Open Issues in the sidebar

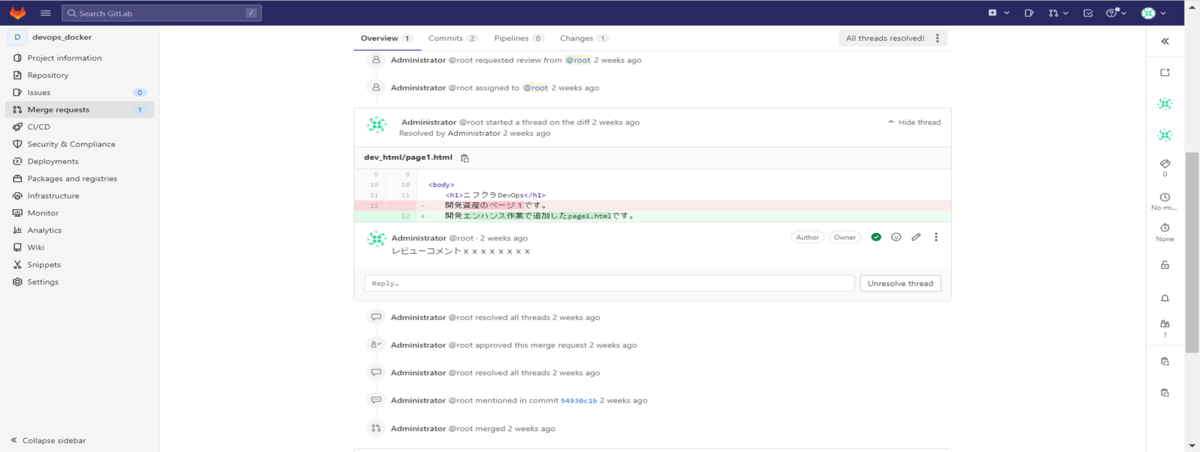pyautogui.click(x=39, y=92)
